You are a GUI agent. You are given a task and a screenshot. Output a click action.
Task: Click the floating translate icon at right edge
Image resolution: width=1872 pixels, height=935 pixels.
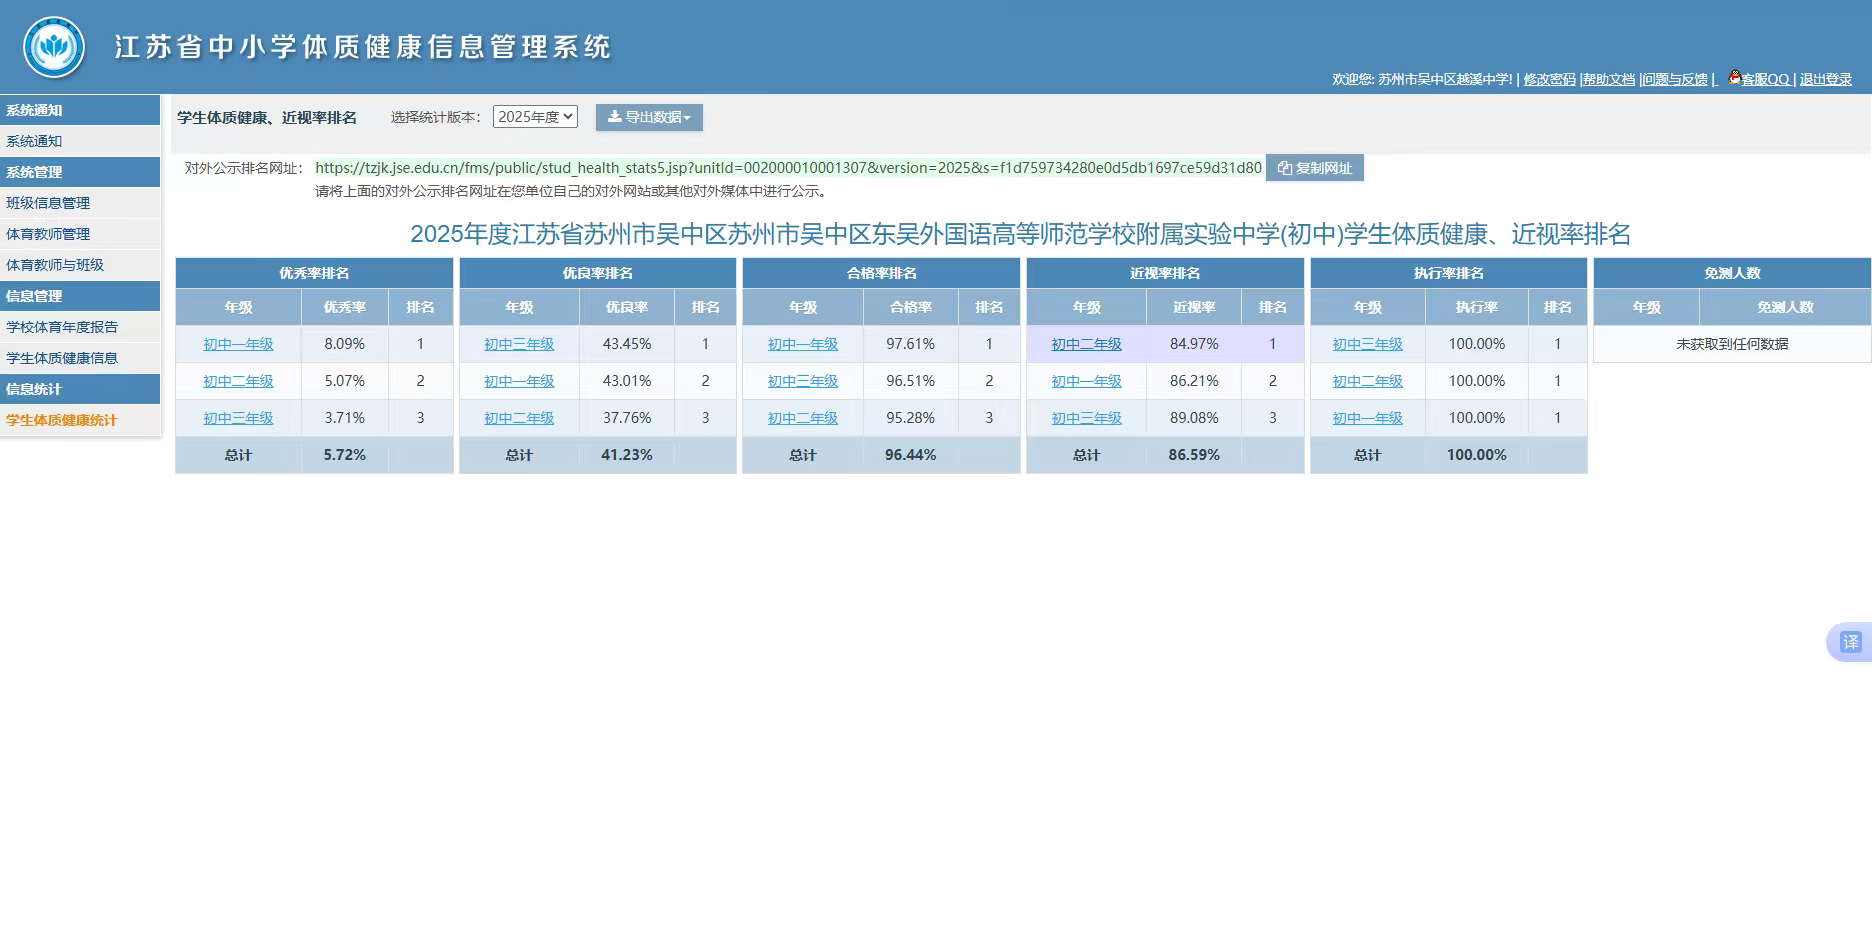(1850, 642)
